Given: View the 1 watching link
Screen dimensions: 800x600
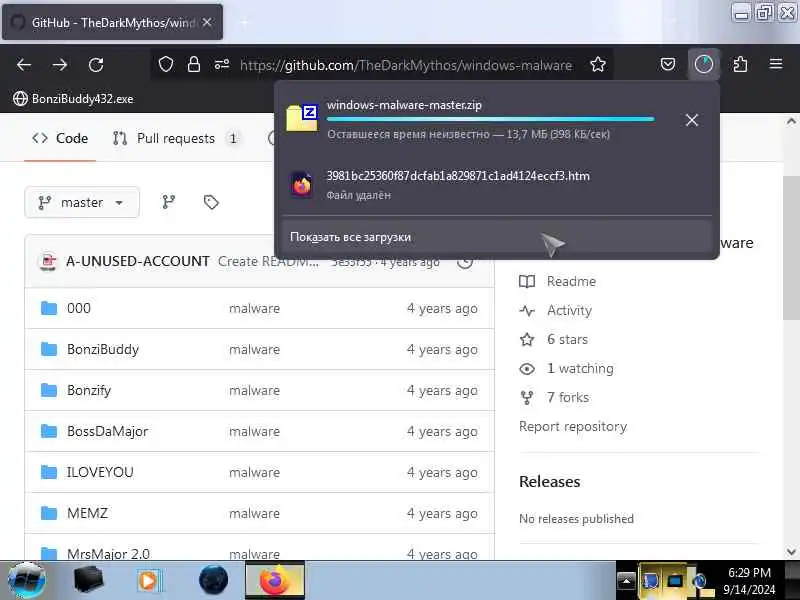Looking at the screenshot, I should (x=566, y=368).
